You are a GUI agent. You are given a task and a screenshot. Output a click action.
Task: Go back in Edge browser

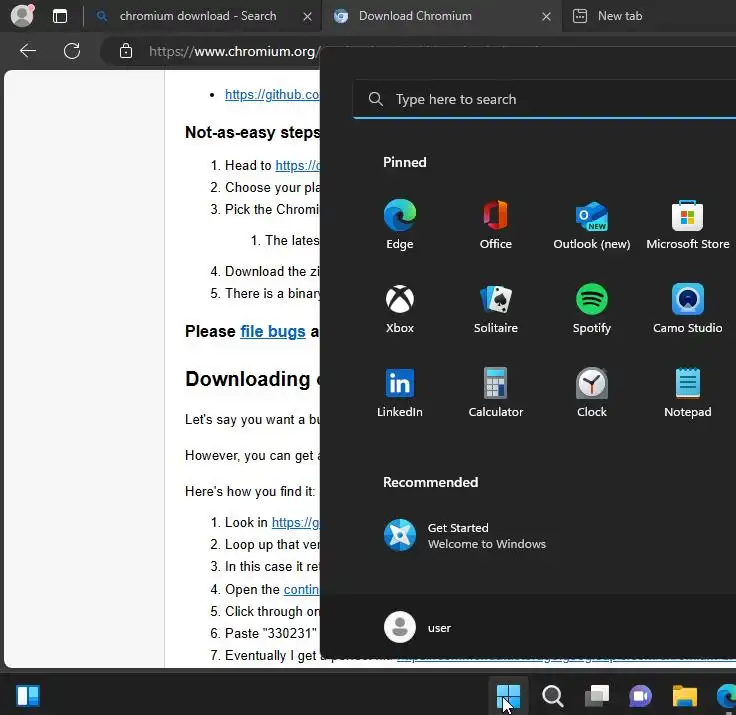tap(28, 51)
